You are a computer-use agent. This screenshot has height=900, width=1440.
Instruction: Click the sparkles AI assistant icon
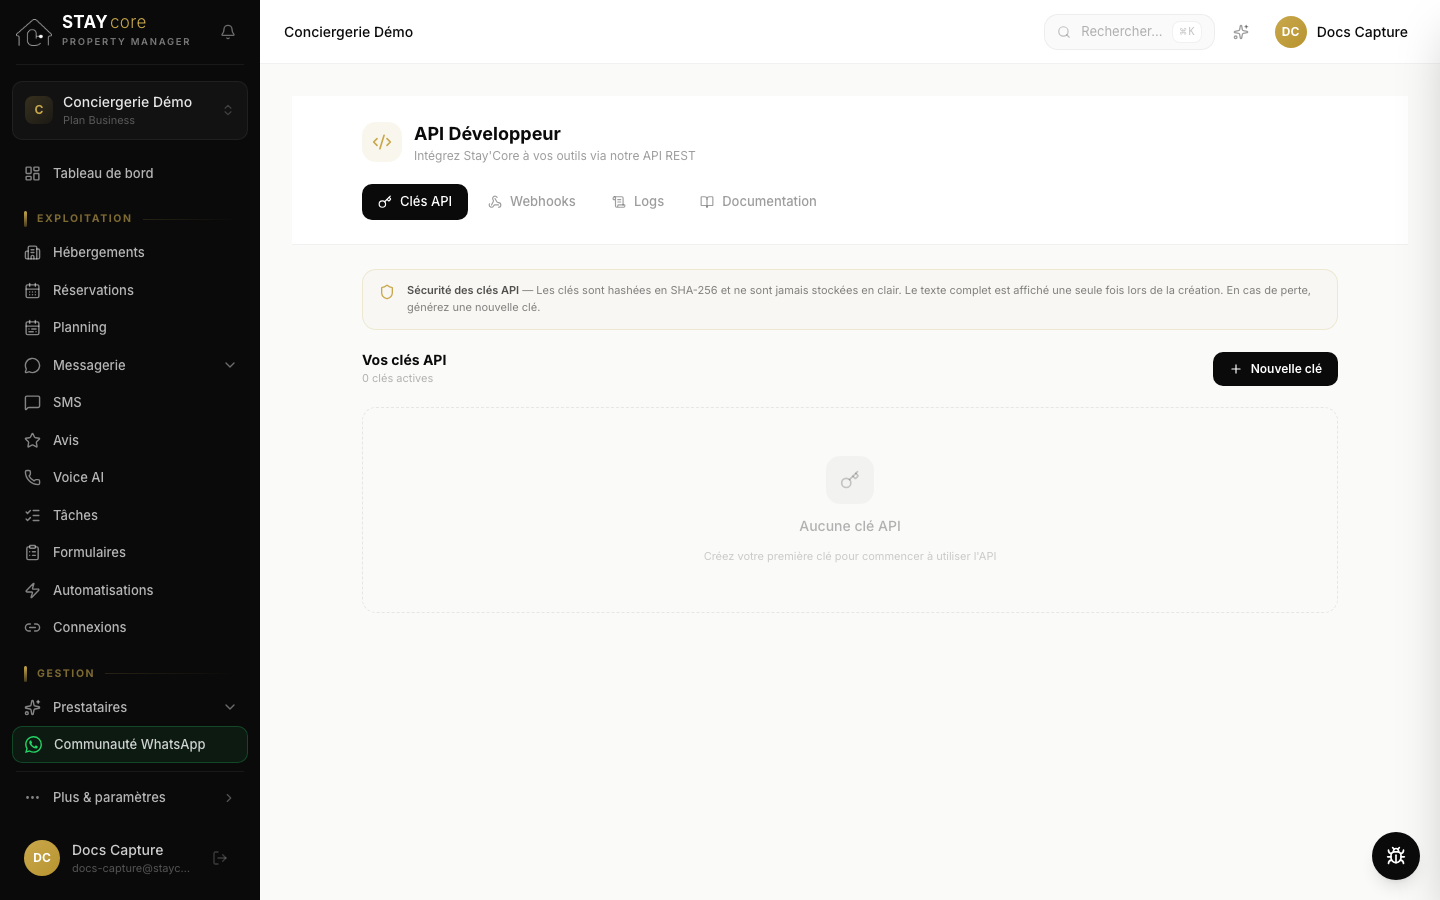(1241, 32)
